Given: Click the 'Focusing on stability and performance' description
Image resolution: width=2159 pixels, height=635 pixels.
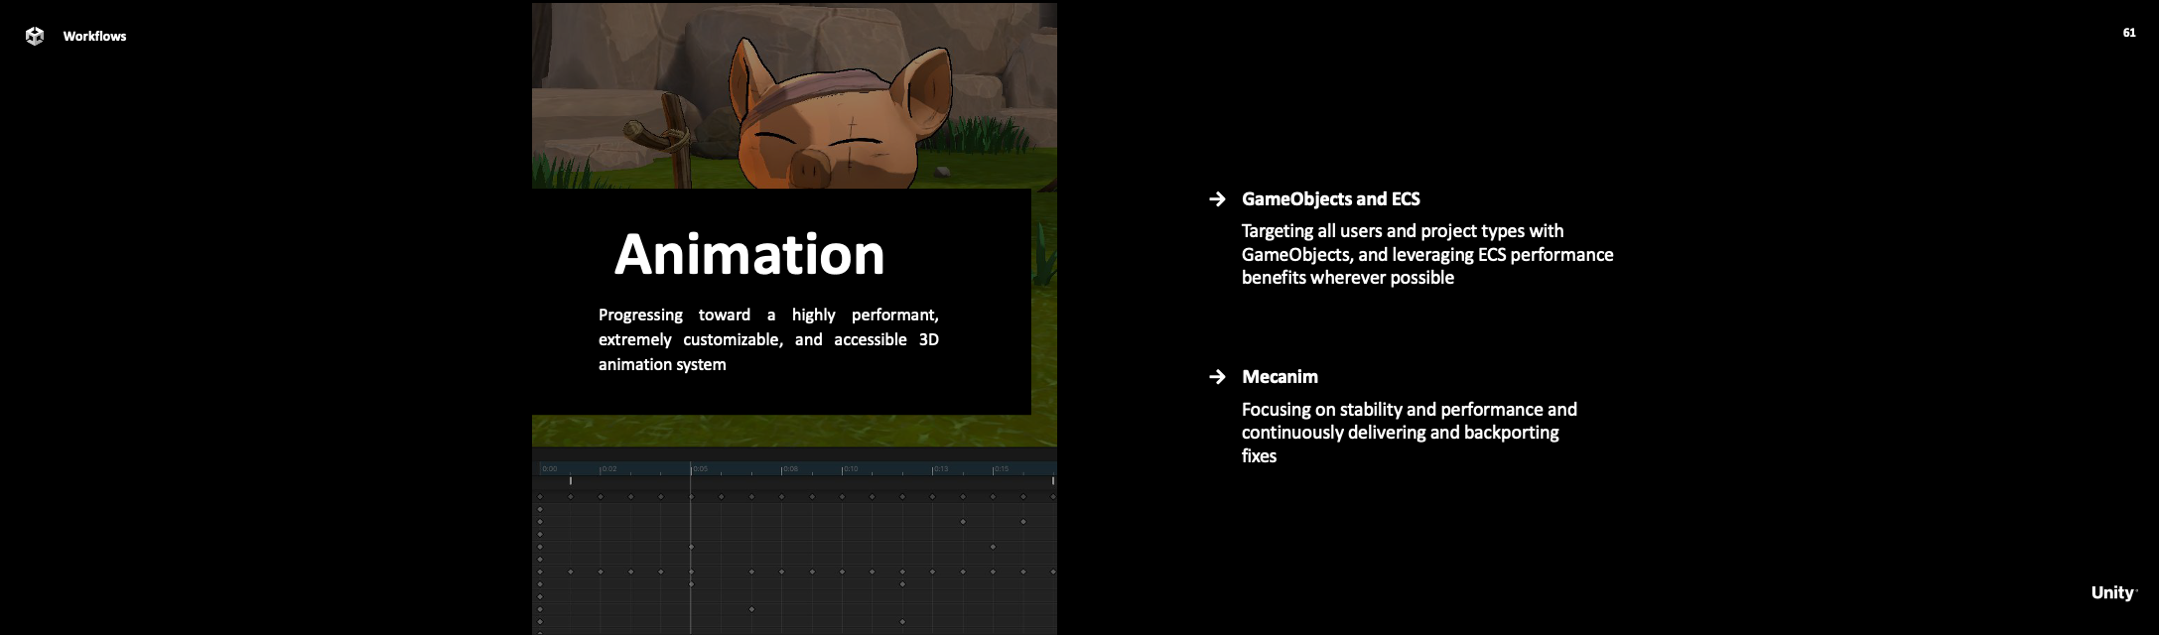Looking at the screenshot, I should pyautogui.click(x=1409, y=432).
